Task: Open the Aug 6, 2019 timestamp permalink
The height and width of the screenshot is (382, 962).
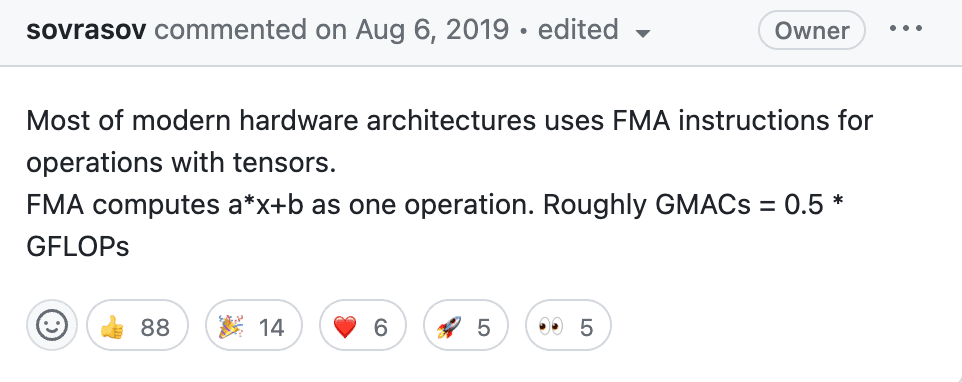Action: pos(433,30)
